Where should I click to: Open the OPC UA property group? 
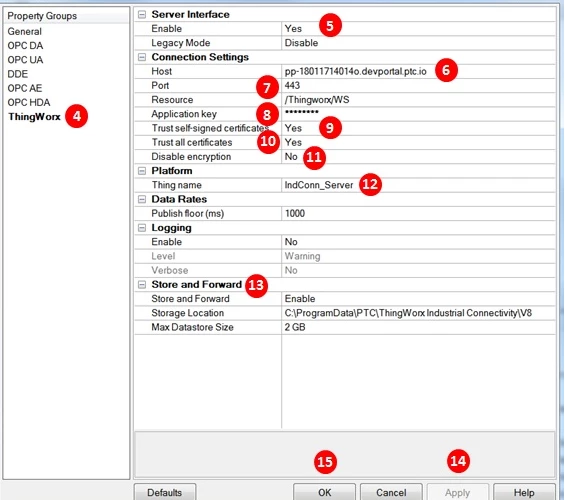click(25, 60)
